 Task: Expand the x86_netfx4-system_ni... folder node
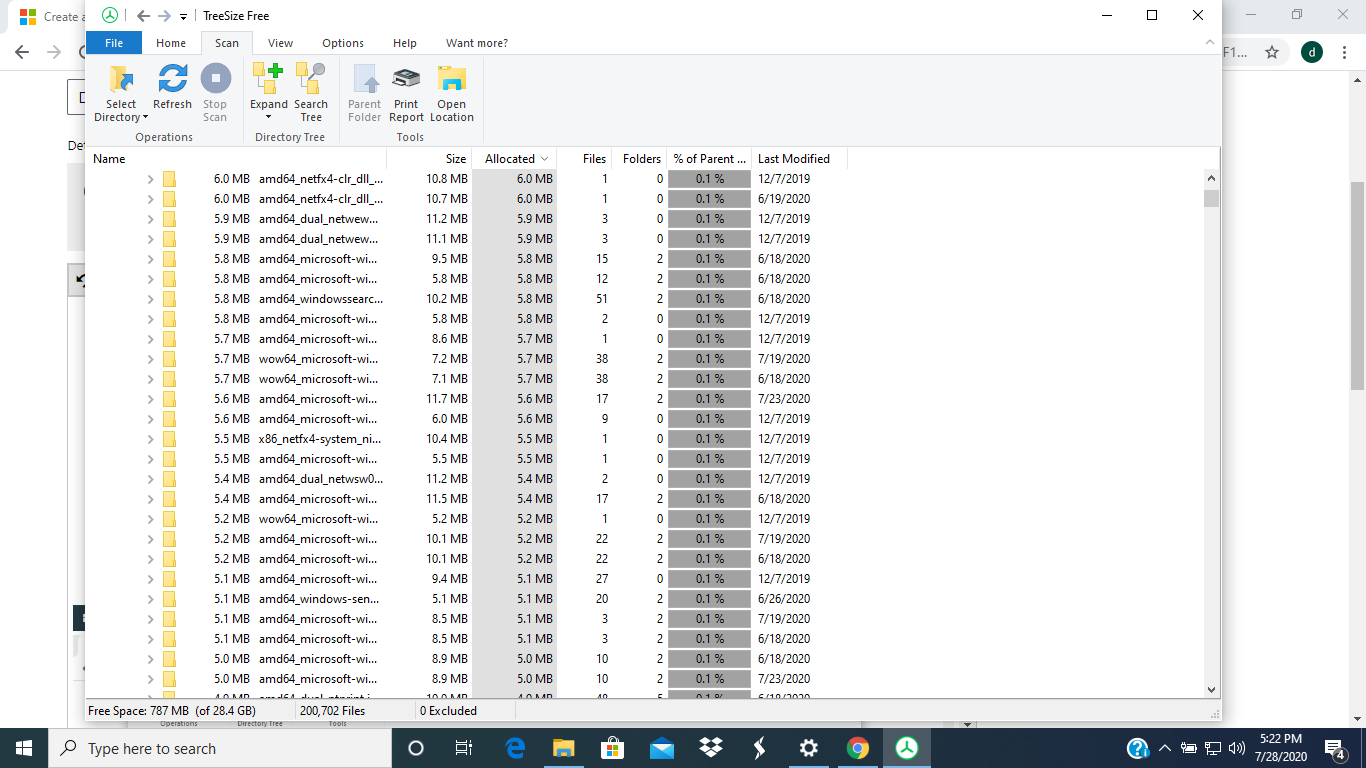150,439
